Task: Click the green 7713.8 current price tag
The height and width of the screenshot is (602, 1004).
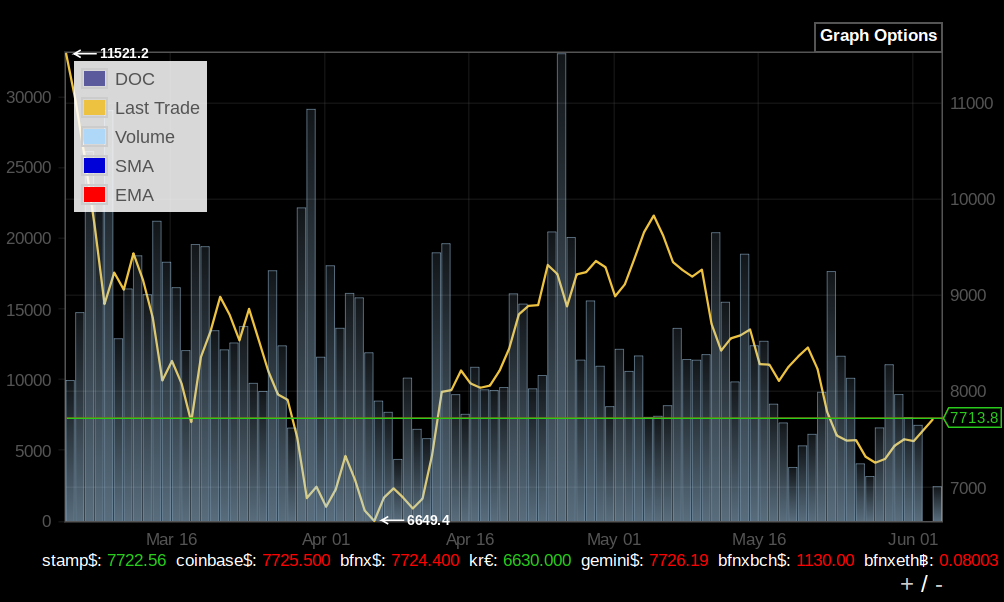Action: [973, 418]
